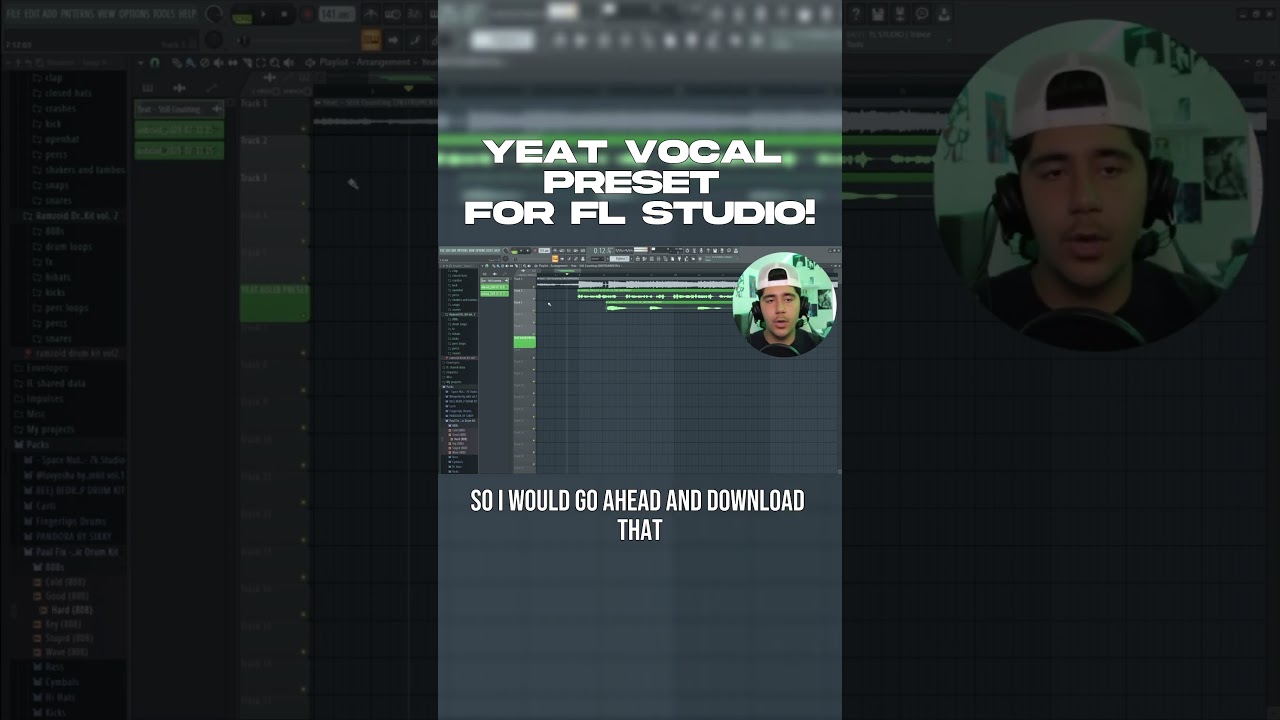Open the 'IL shared data' folder
Viewport: 1280px width, 720px height.
point(50,383)
